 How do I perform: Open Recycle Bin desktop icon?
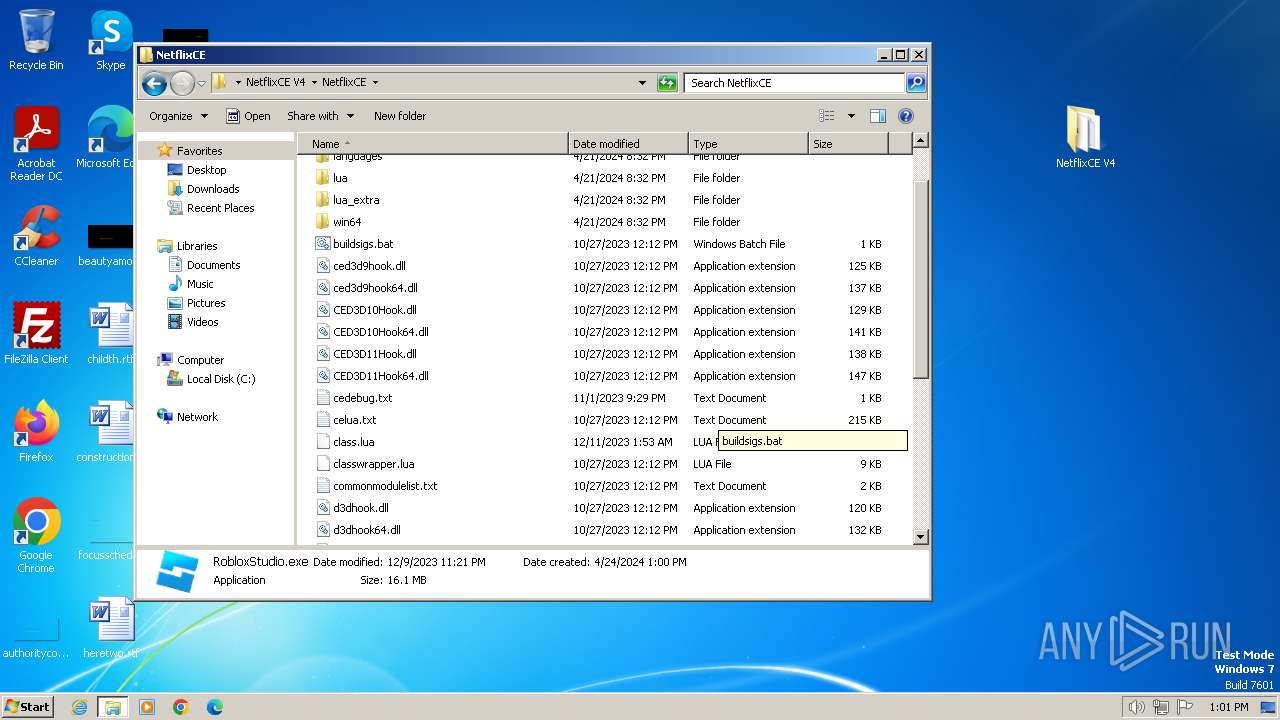point(36,40)
